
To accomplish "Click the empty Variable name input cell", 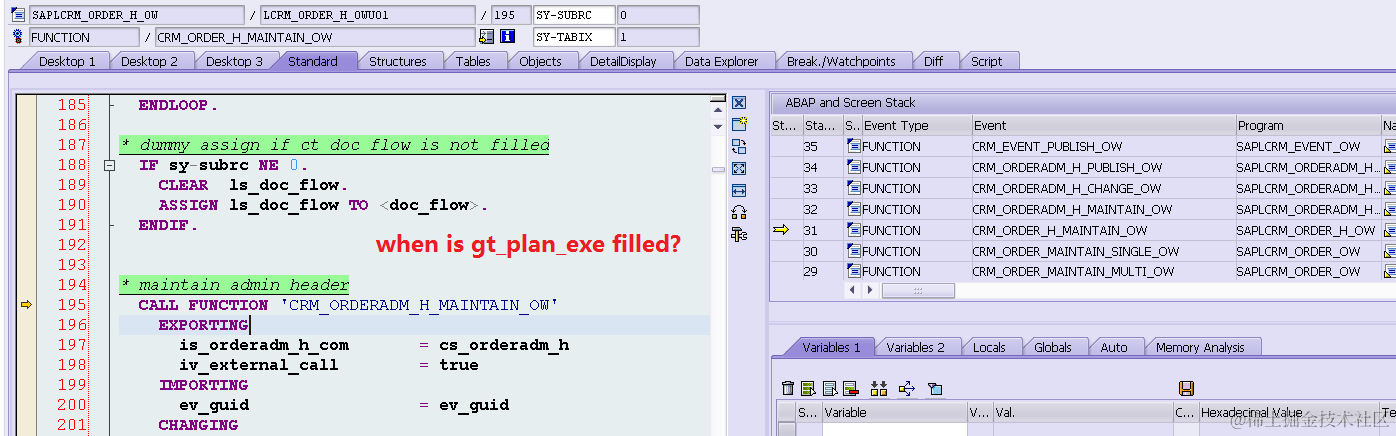I will 894,429.
